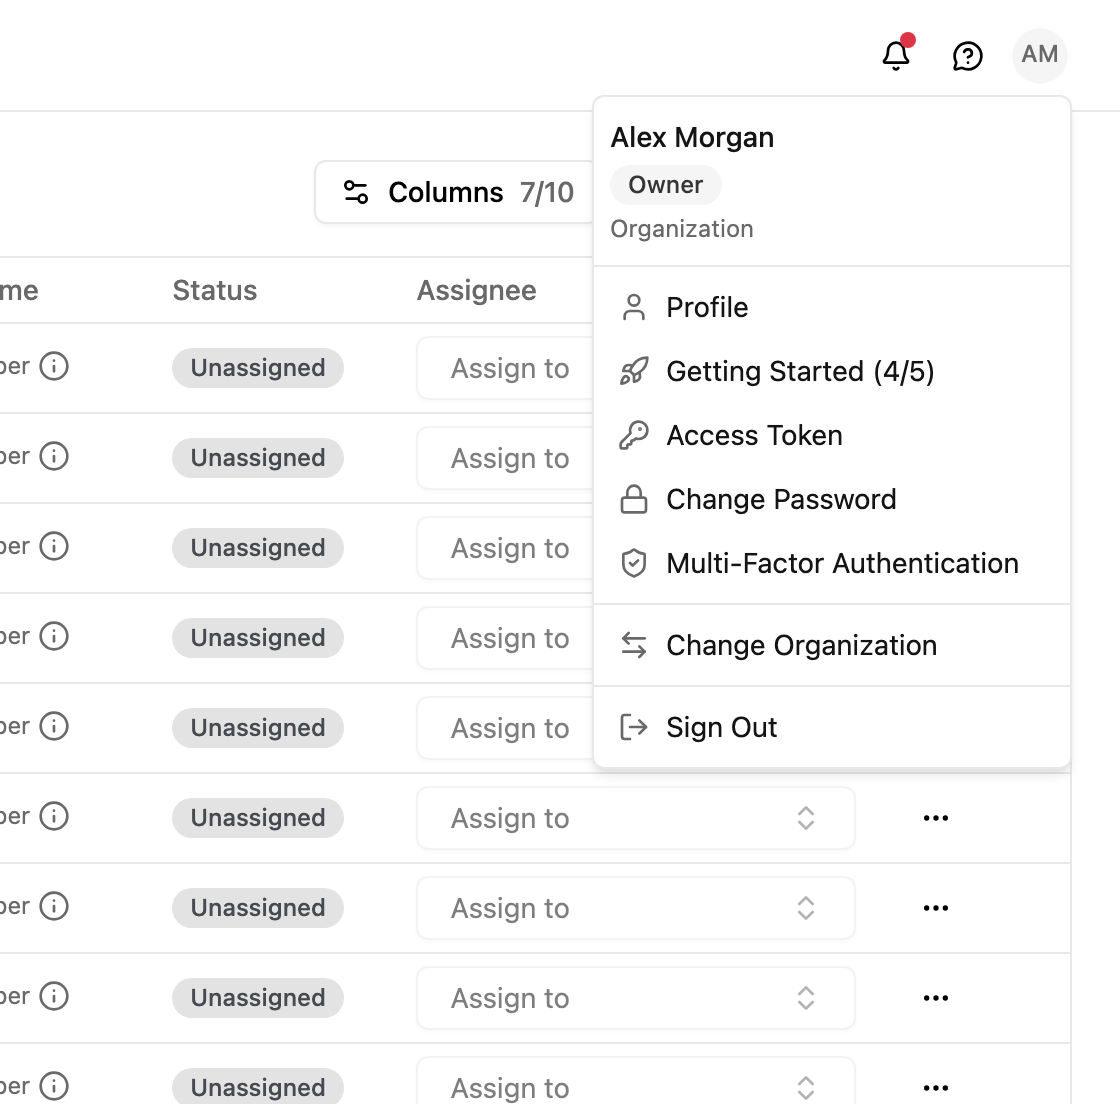
Task: Click the Sign Out arrow icon
Action: point(634,727)
